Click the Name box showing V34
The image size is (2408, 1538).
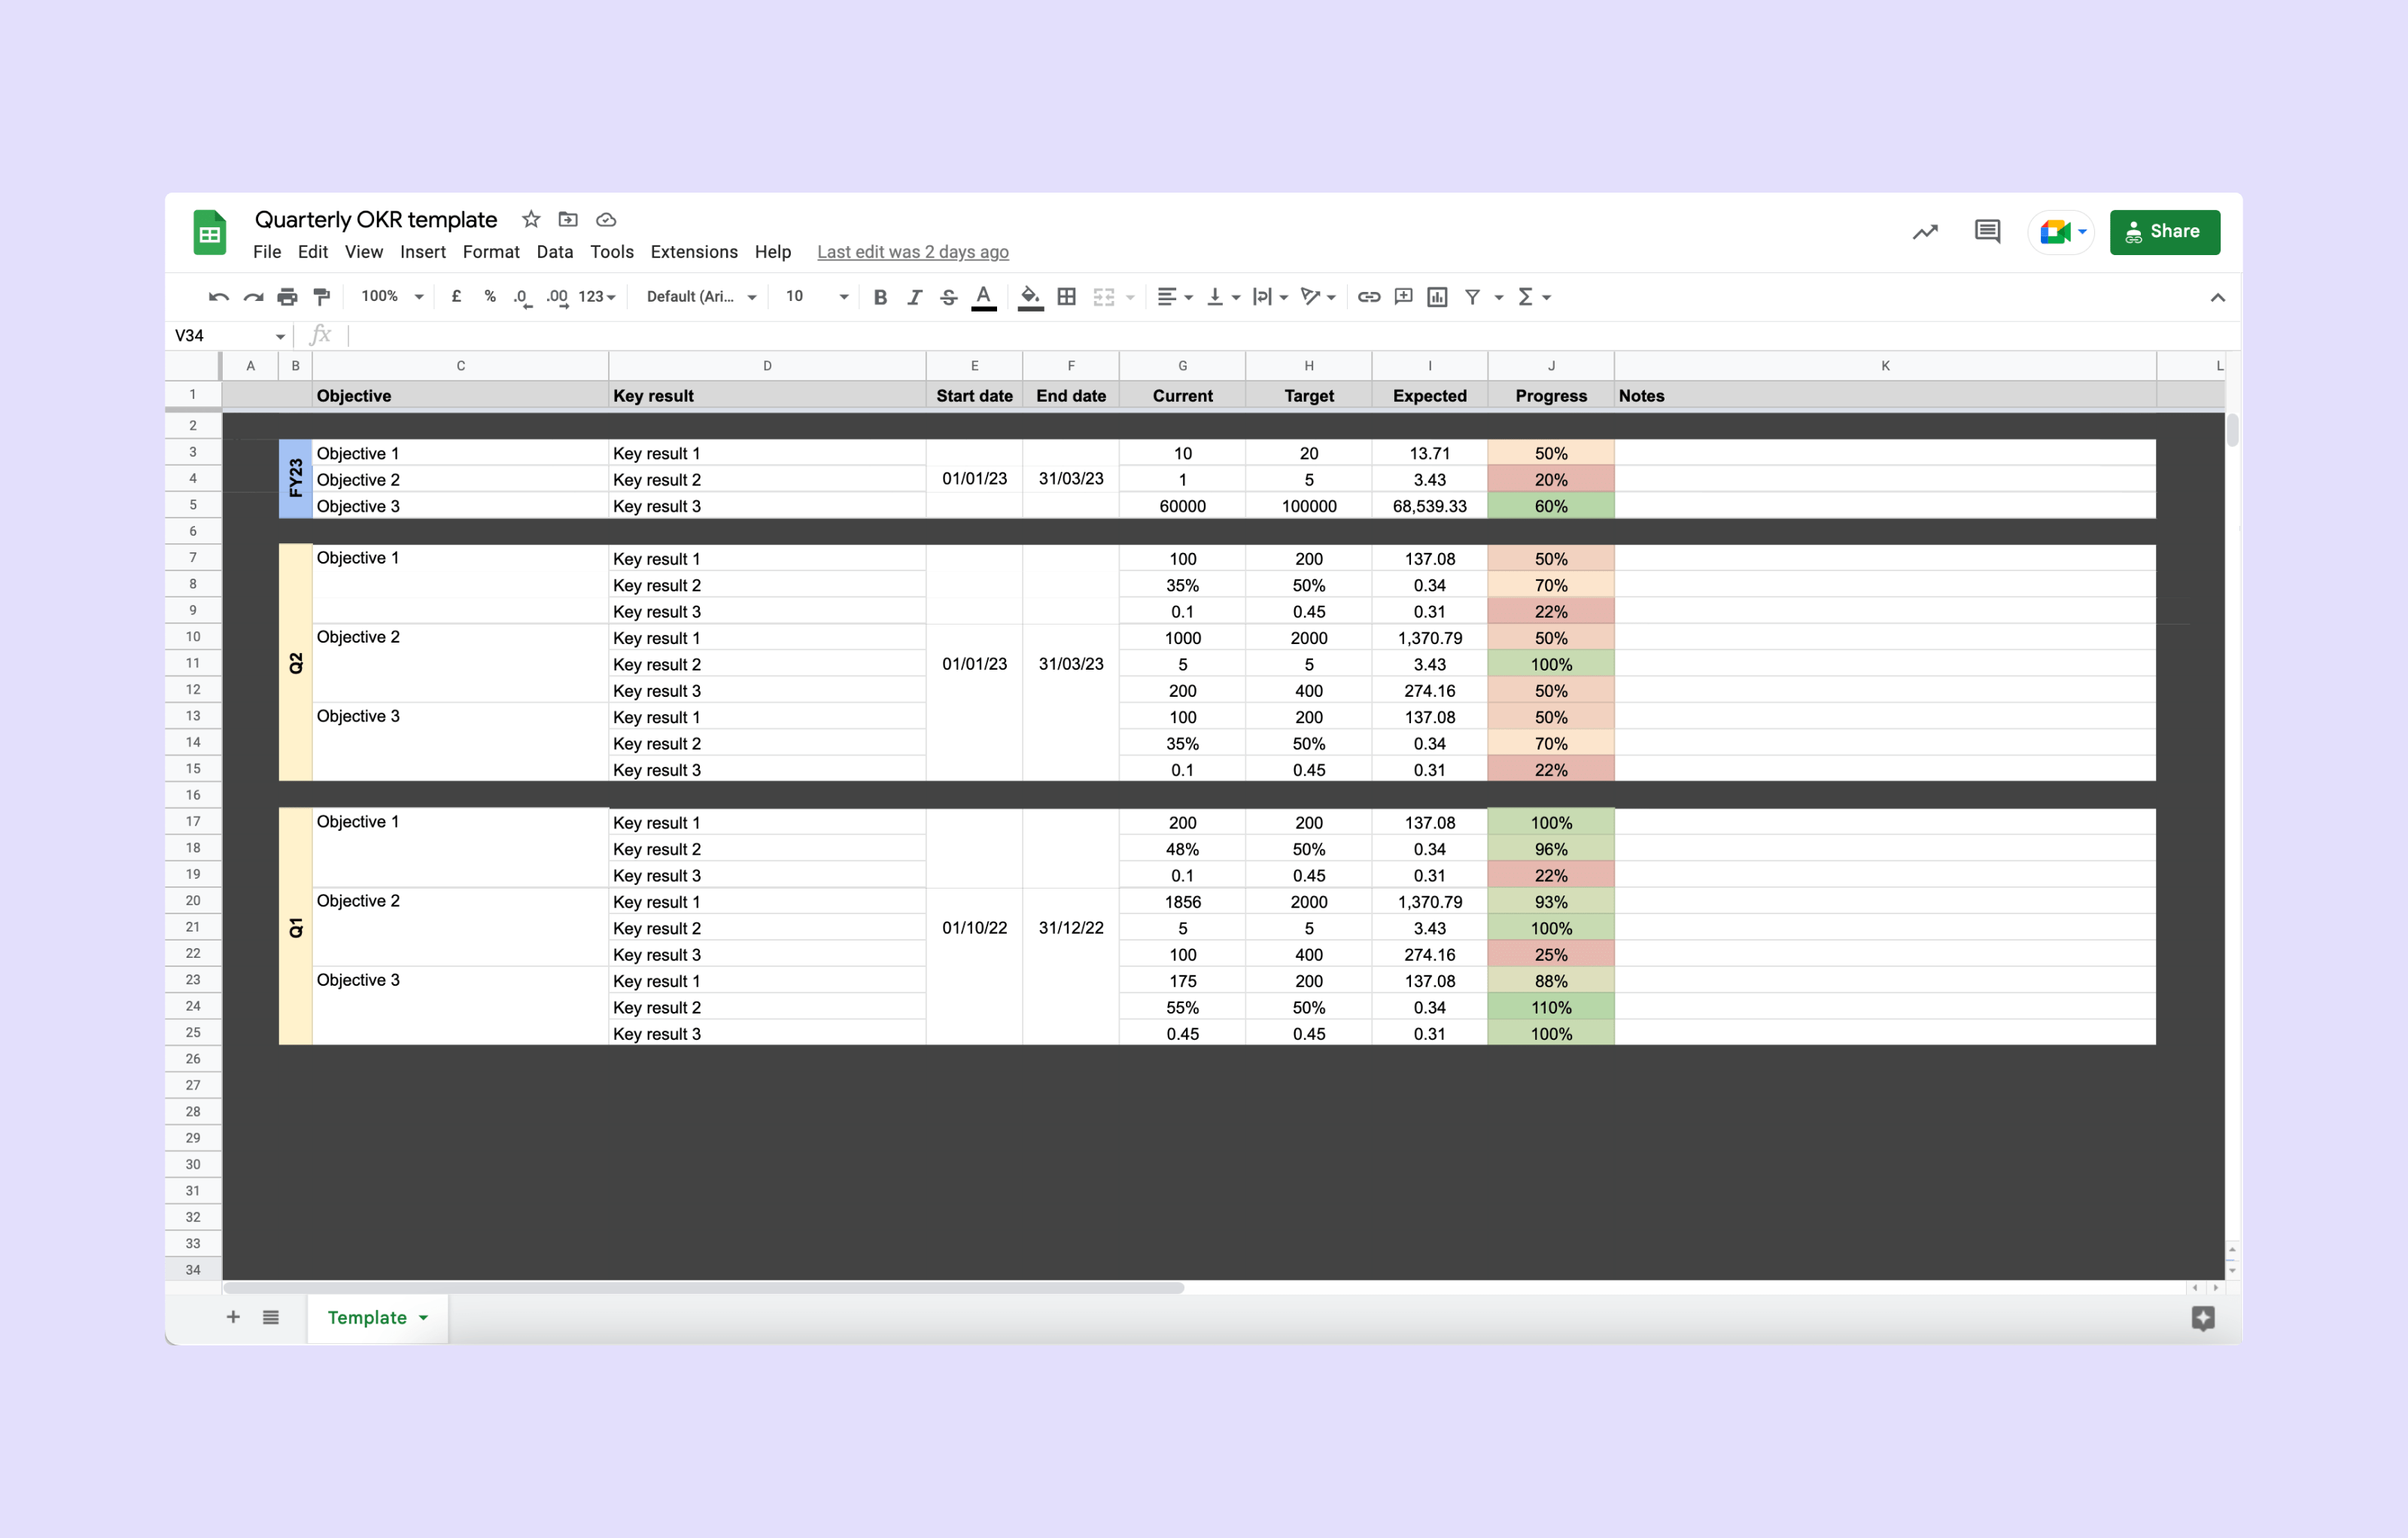click(230, 336)
